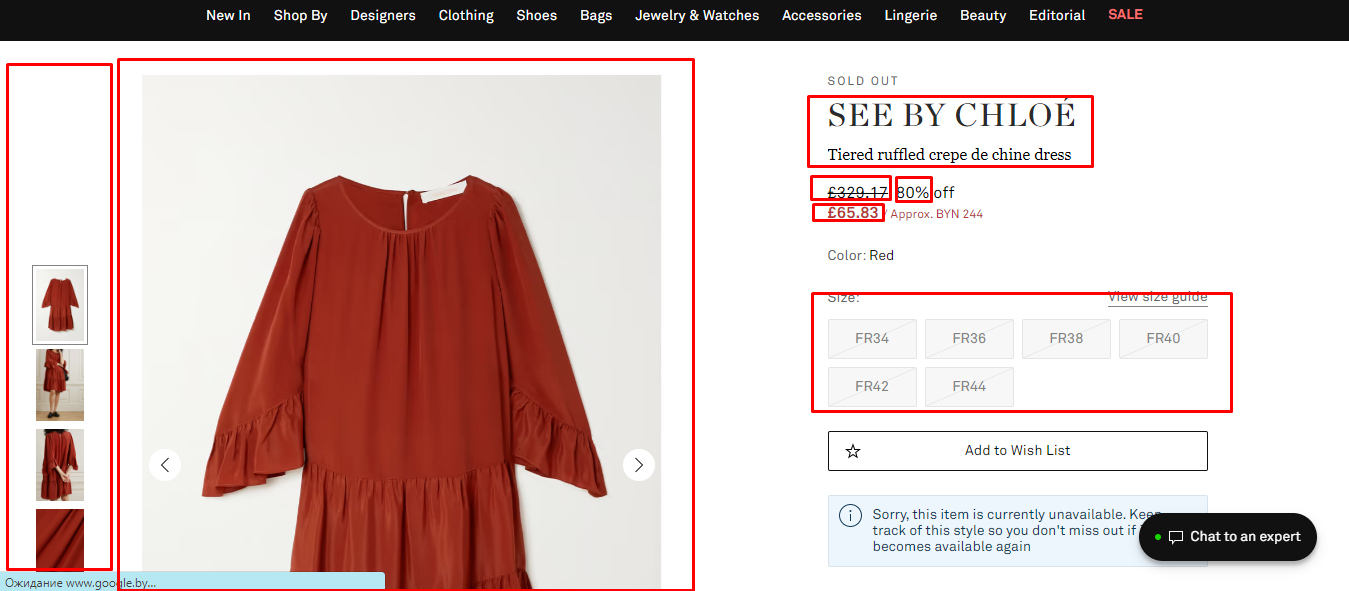Select second thumbnail of model wearing dress

coord(60,385)
